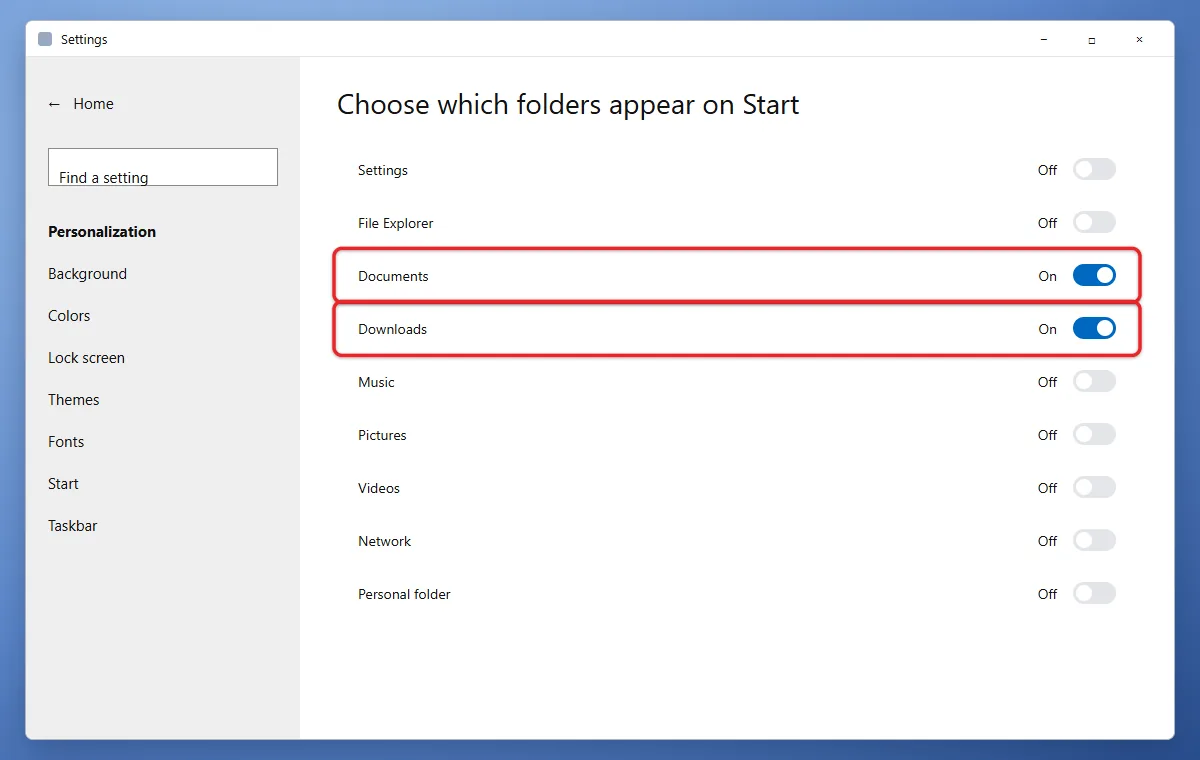The image size is (1200, 760).
Task: Open the Colors settings page
Action: click(x=69, y=316)
